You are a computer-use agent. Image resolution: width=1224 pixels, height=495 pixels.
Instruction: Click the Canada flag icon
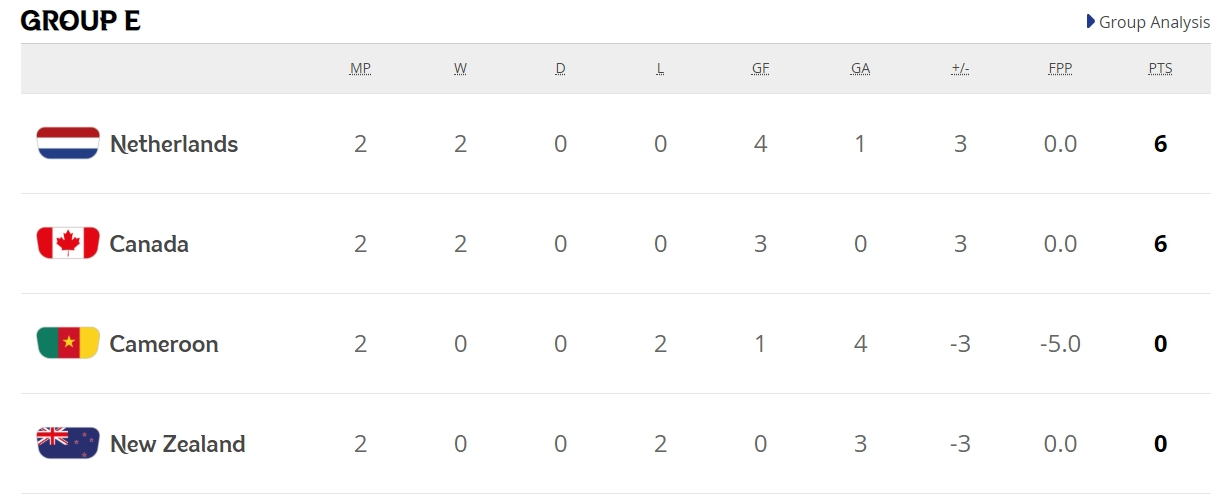[68, 244]
